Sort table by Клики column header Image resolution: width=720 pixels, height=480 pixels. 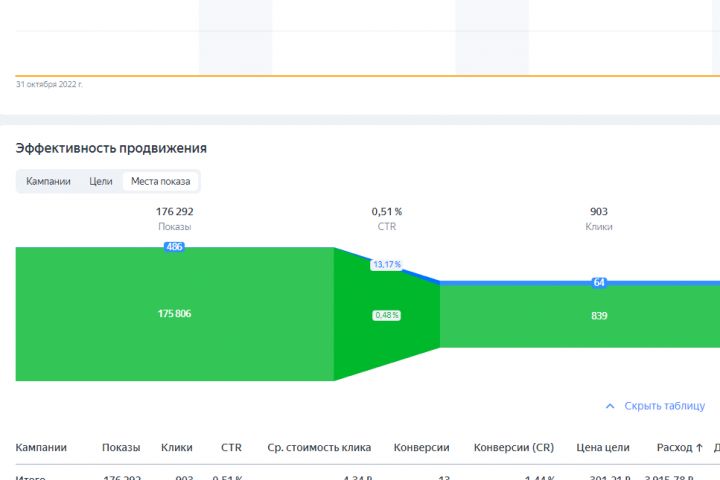176,447
